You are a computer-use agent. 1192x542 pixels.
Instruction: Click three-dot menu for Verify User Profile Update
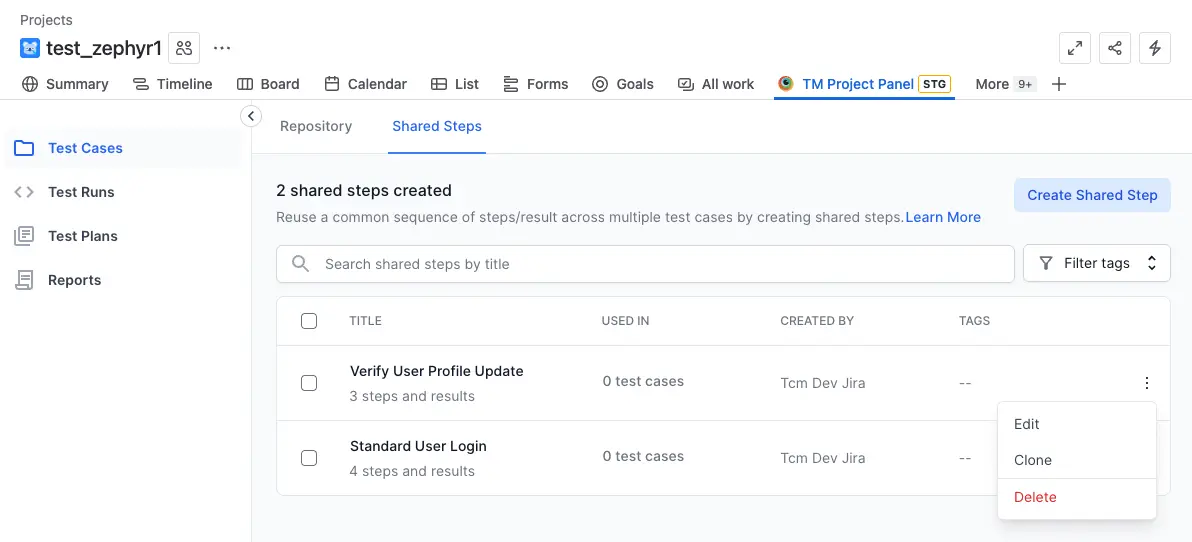click(x=1146, y=383)
